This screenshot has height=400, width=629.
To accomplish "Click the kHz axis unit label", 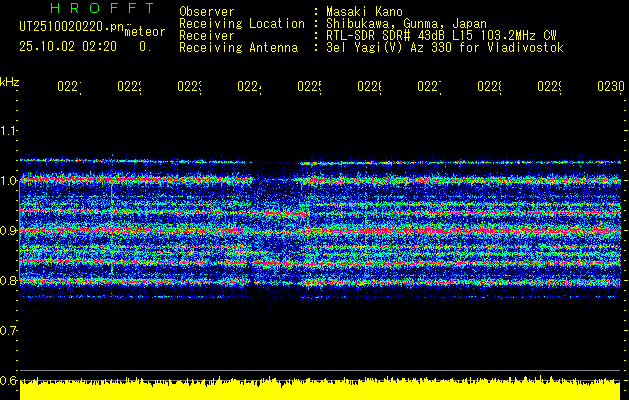I will [x=9, y=82].
